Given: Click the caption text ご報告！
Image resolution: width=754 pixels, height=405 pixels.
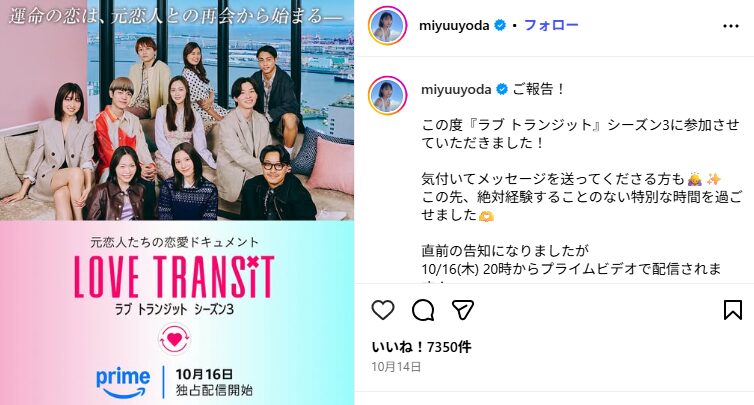Looking at the screenshot, I should [x=538, y=89].
